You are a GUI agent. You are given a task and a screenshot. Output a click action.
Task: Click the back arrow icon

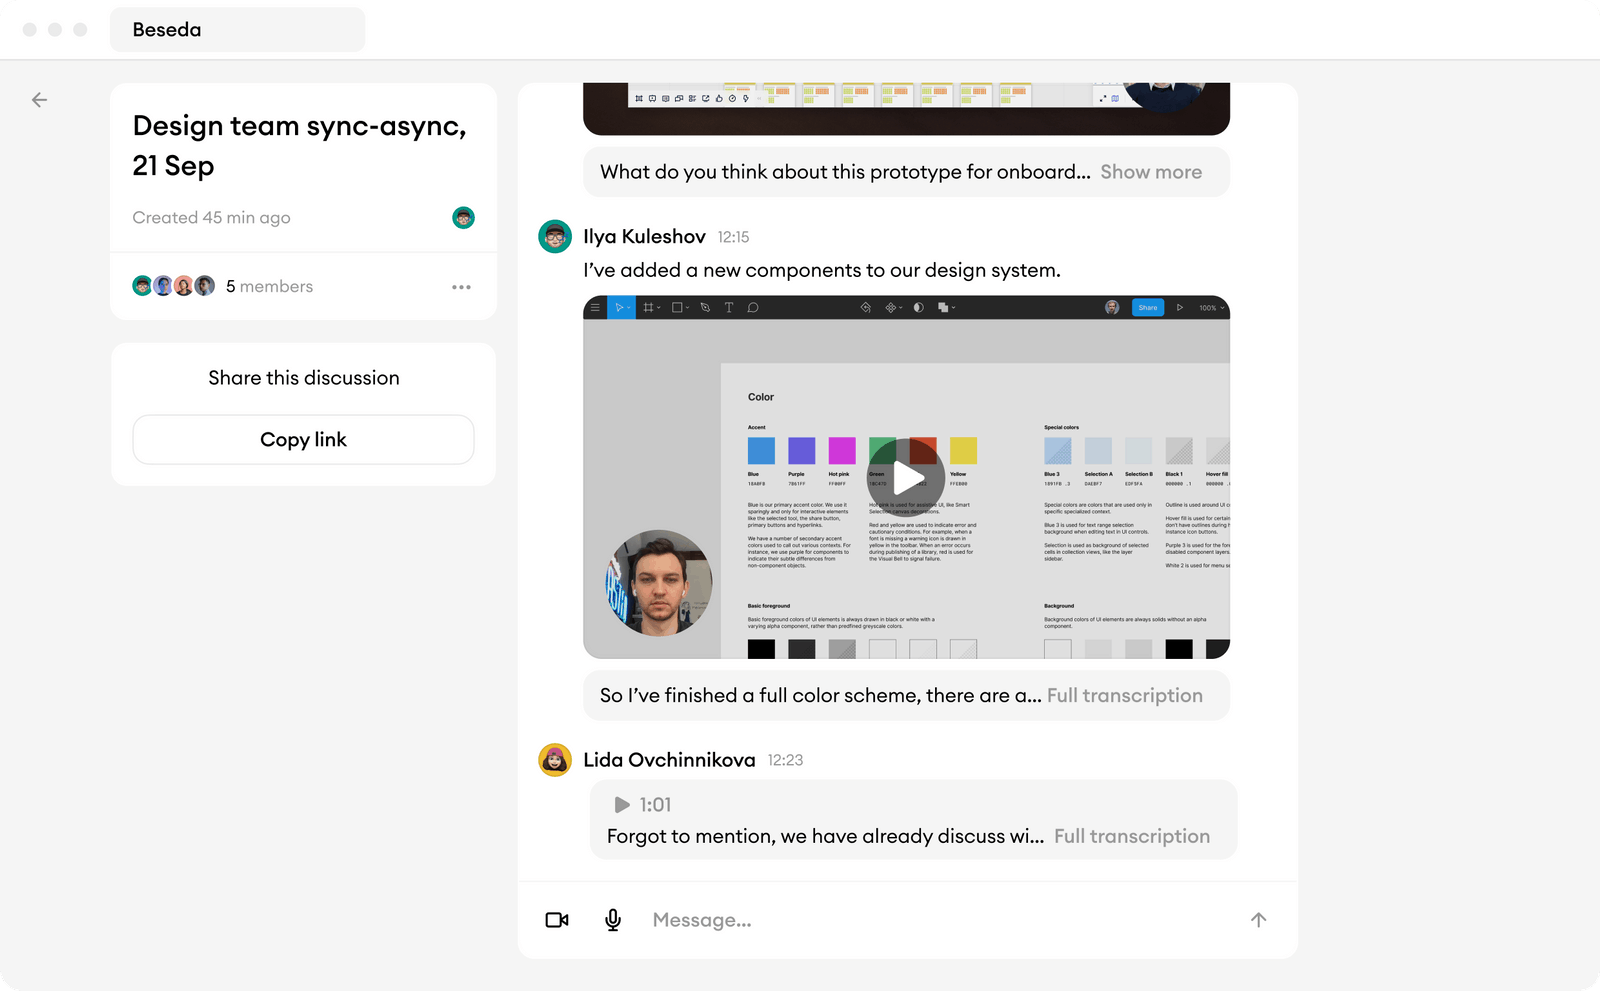(39, 100)
